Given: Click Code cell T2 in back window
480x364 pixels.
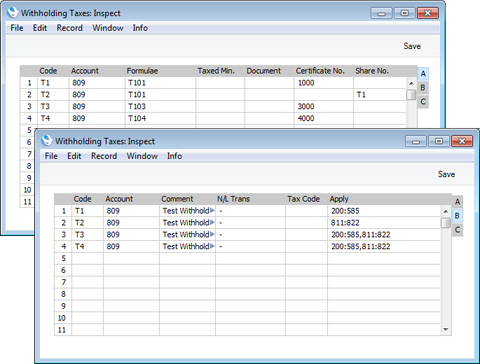Looking at the screenshot, I should [x=53, y=95].
